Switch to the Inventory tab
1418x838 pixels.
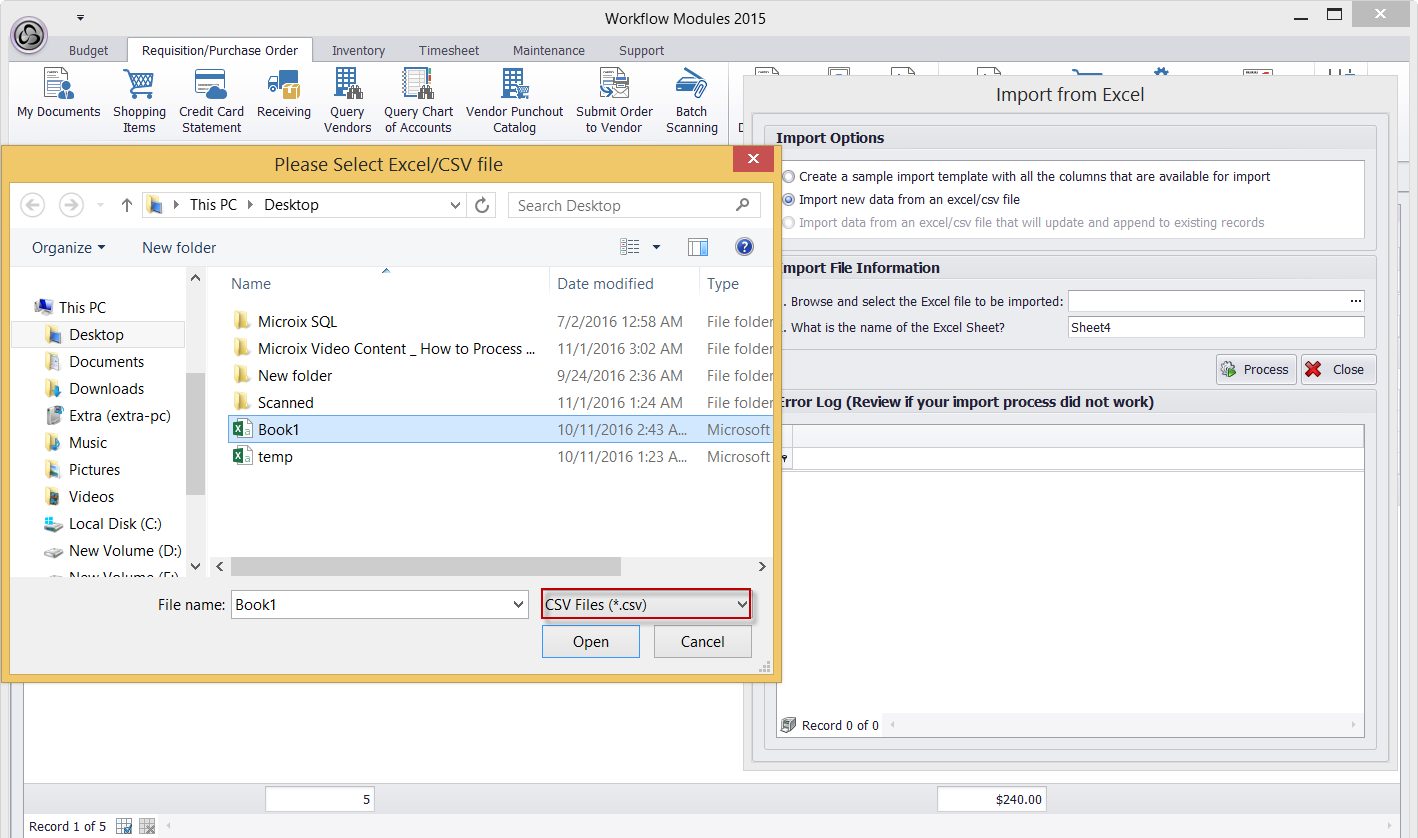pos(358,50)
